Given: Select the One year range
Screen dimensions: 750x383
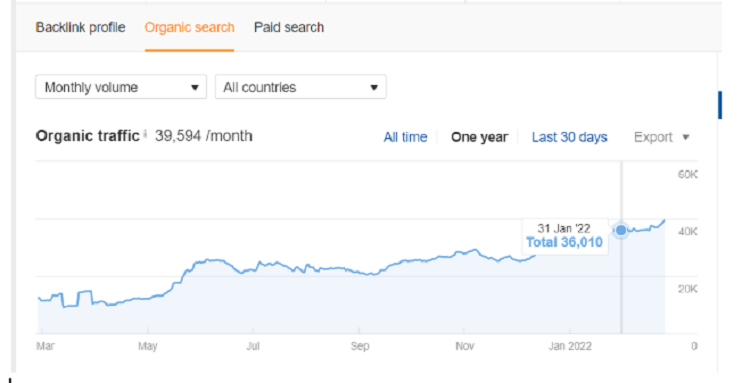Looking at the screenshot, I should click(x=479, y=137).
